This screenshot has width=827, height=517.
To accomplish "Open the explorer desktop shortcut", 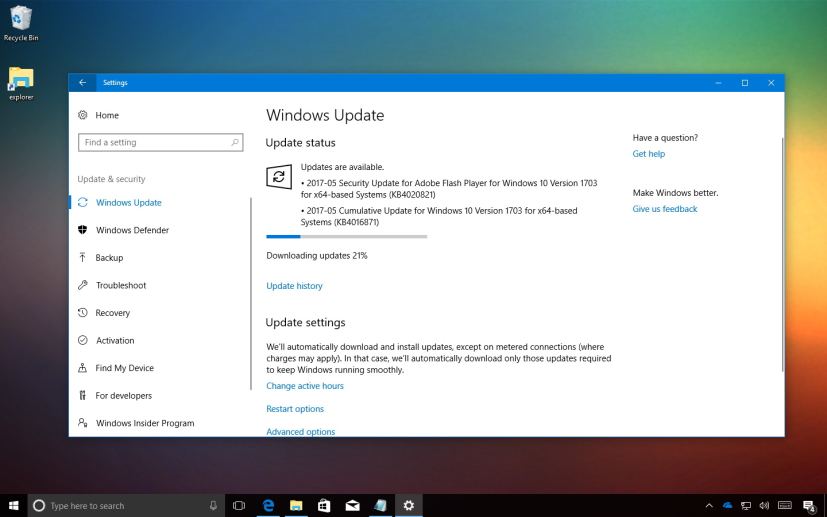I will (x=21, y=83).
